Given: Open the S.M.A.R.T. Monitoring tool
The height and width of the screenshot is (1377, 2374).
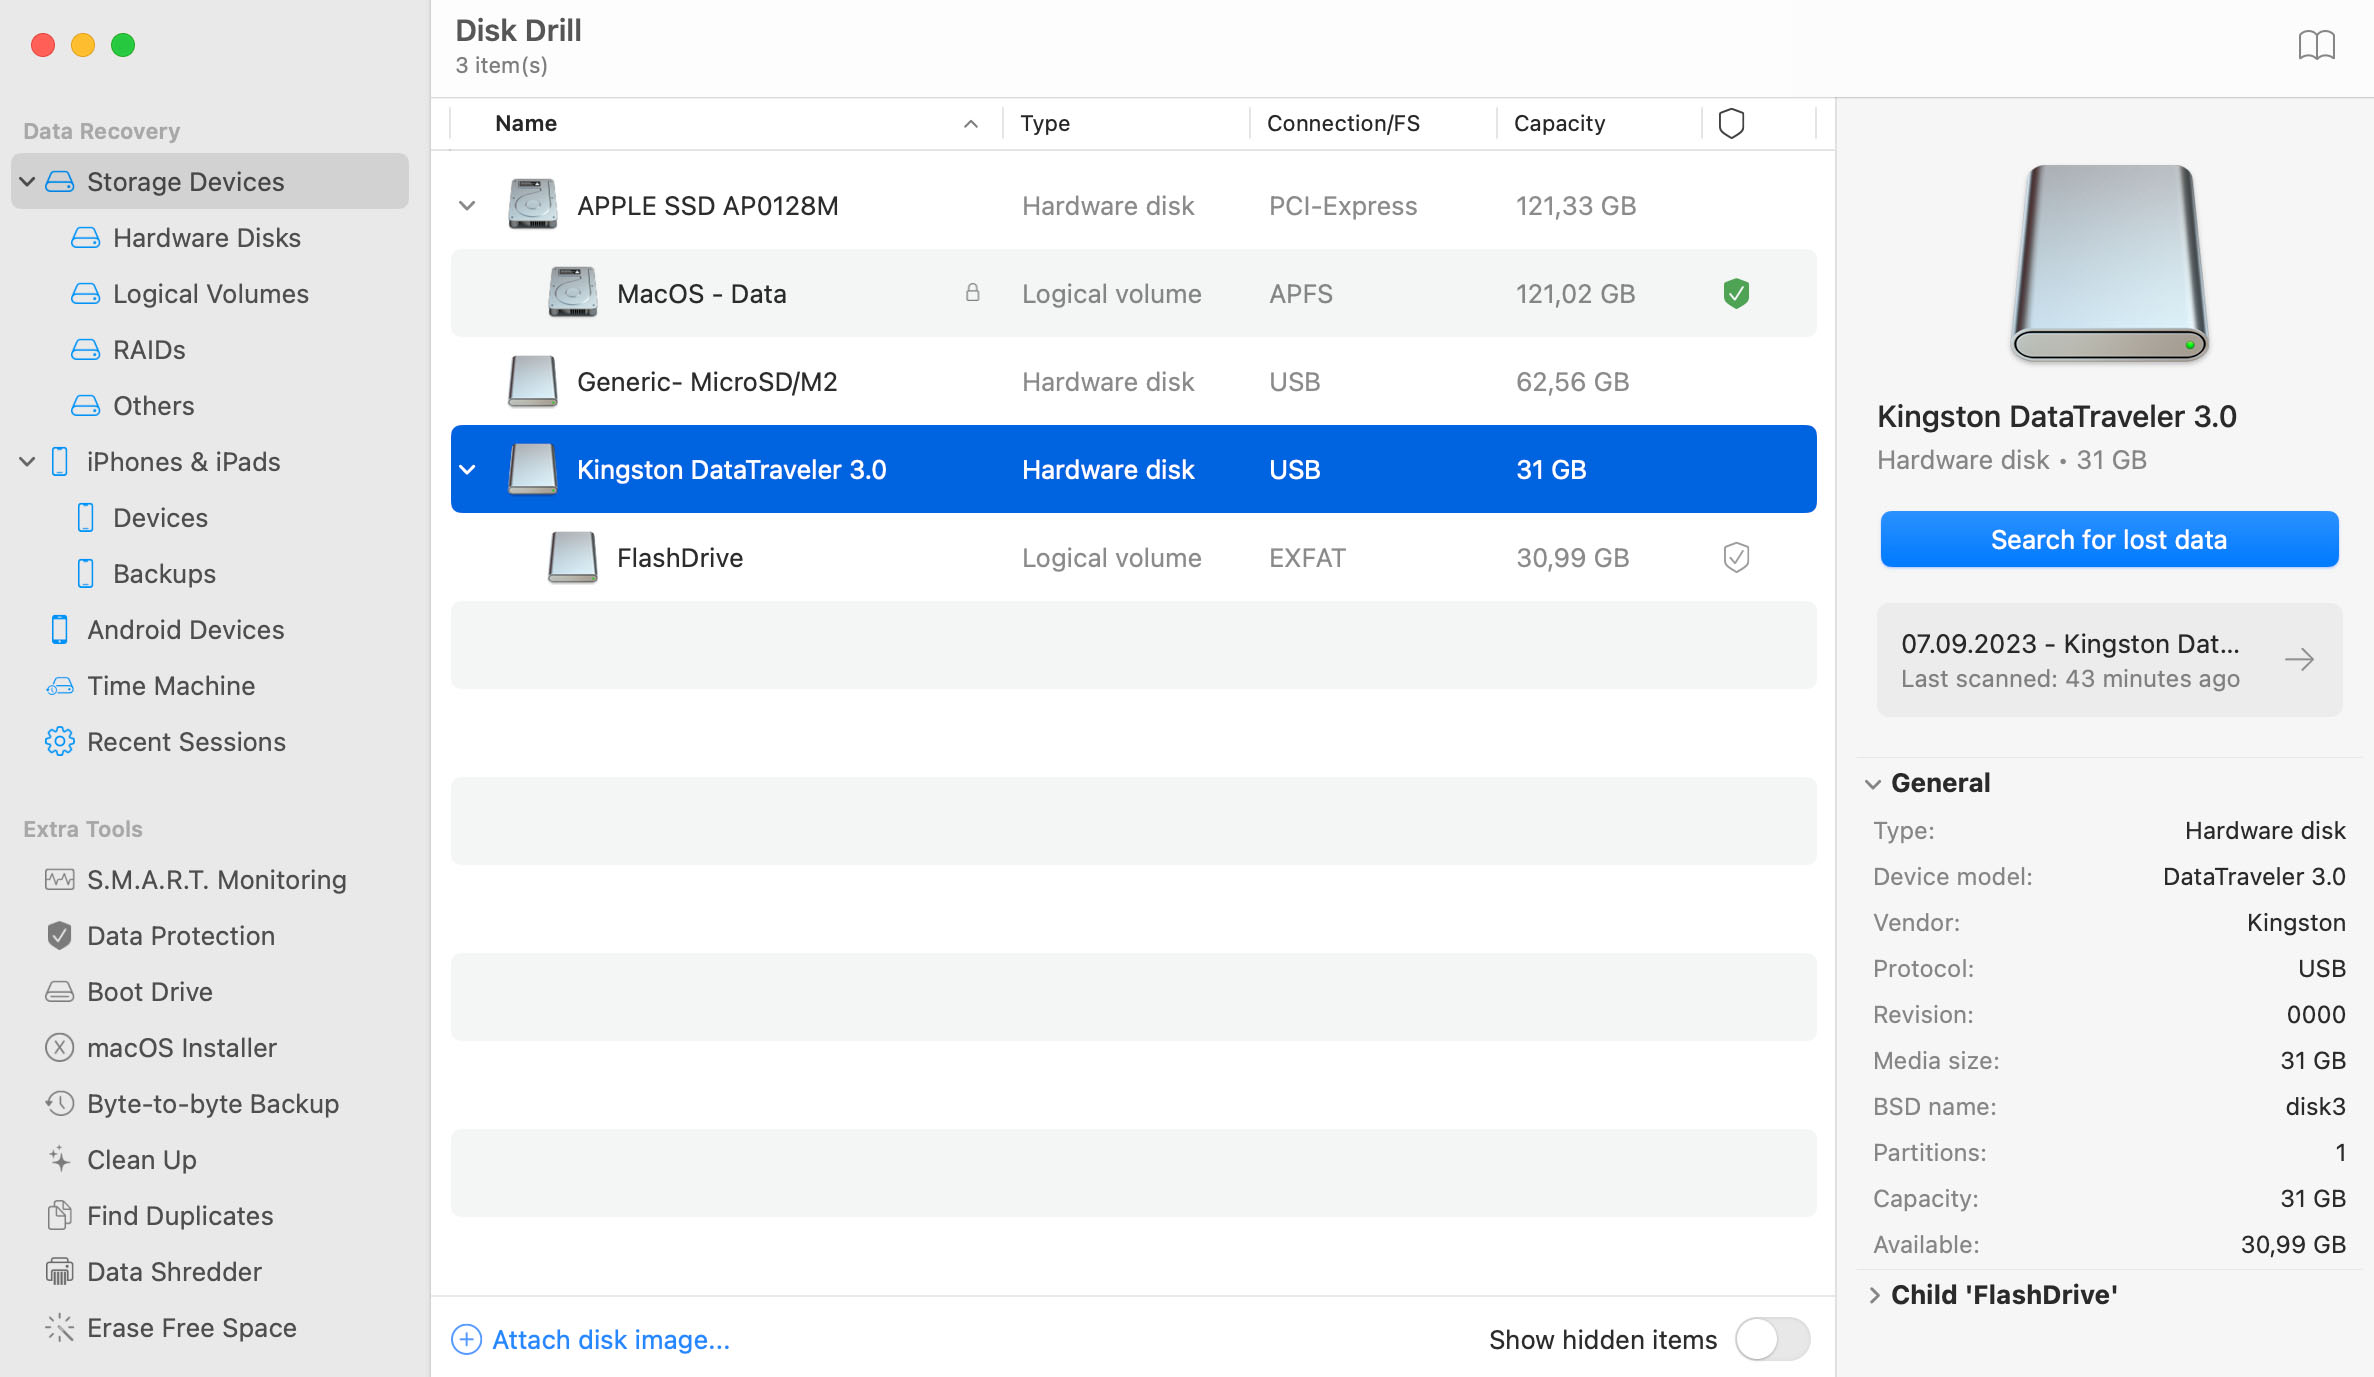Looking at the screenshot, I should click(216, 879).
